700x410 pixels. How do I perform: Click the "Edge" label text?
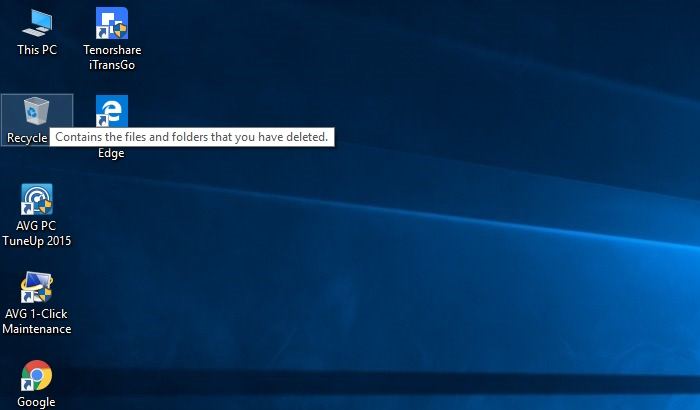pyautogui.click(x=111, y=153)
